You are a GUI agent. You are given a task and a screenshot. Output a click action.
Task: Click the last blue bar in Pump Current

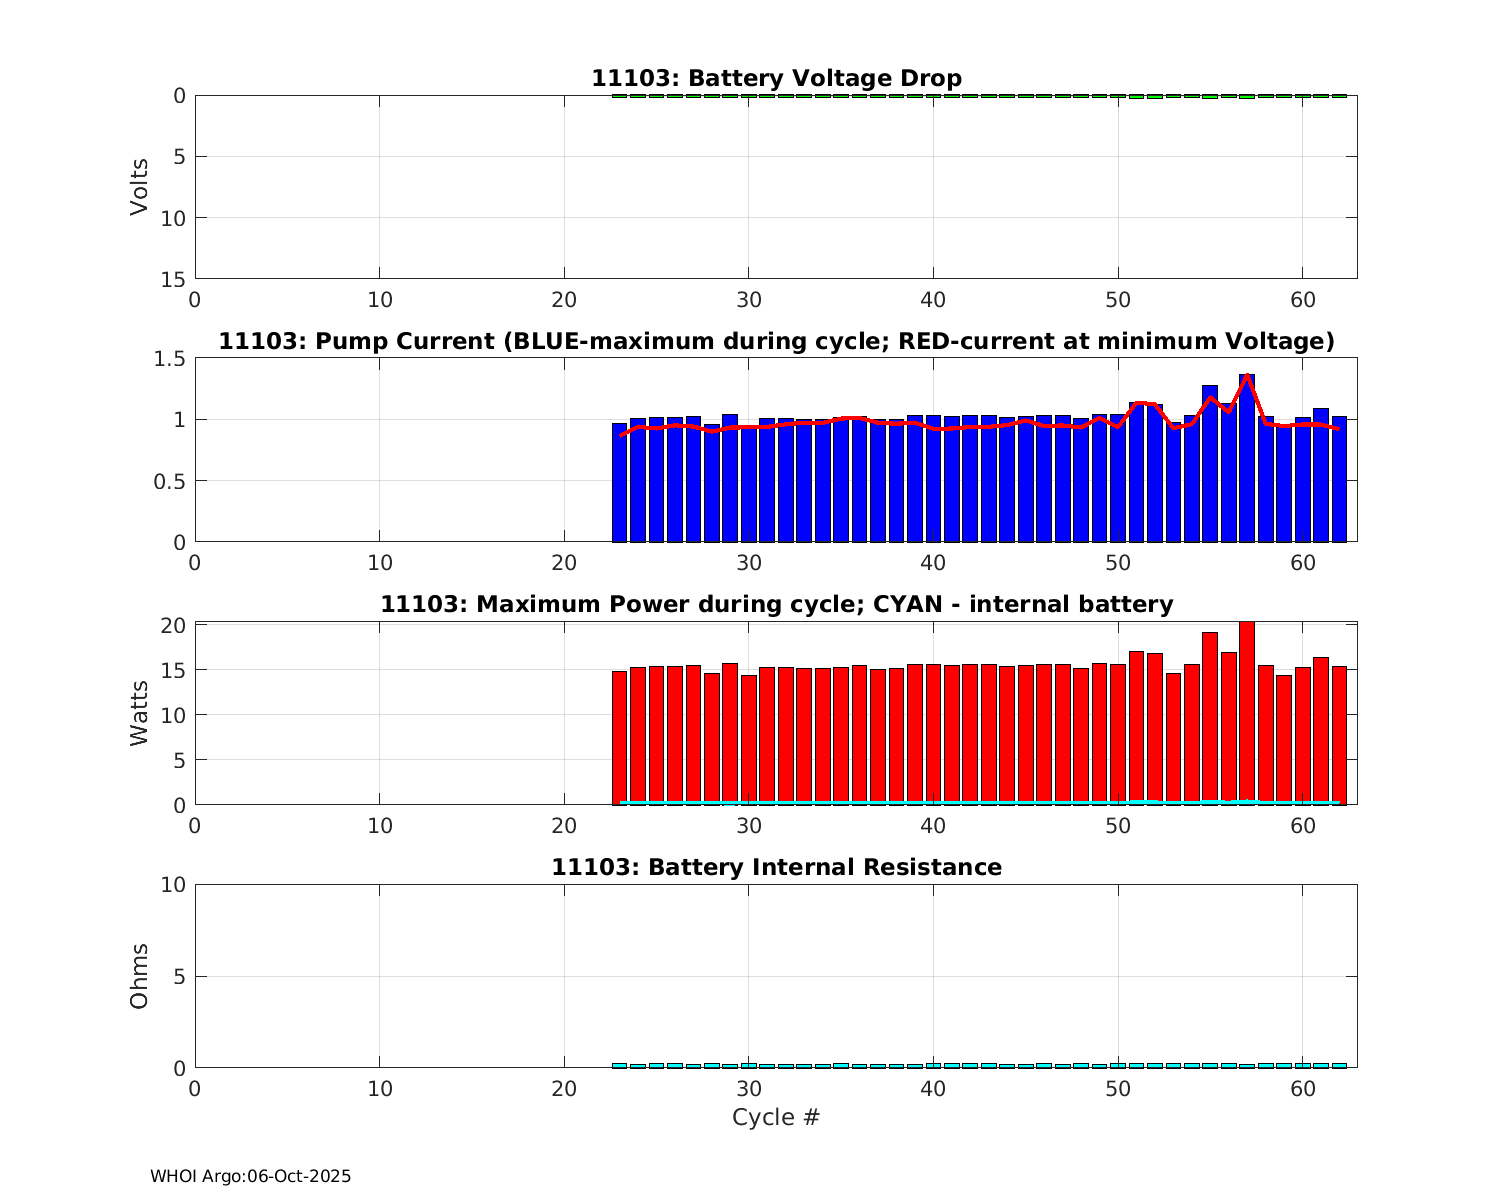click(x=1339, y=479)
